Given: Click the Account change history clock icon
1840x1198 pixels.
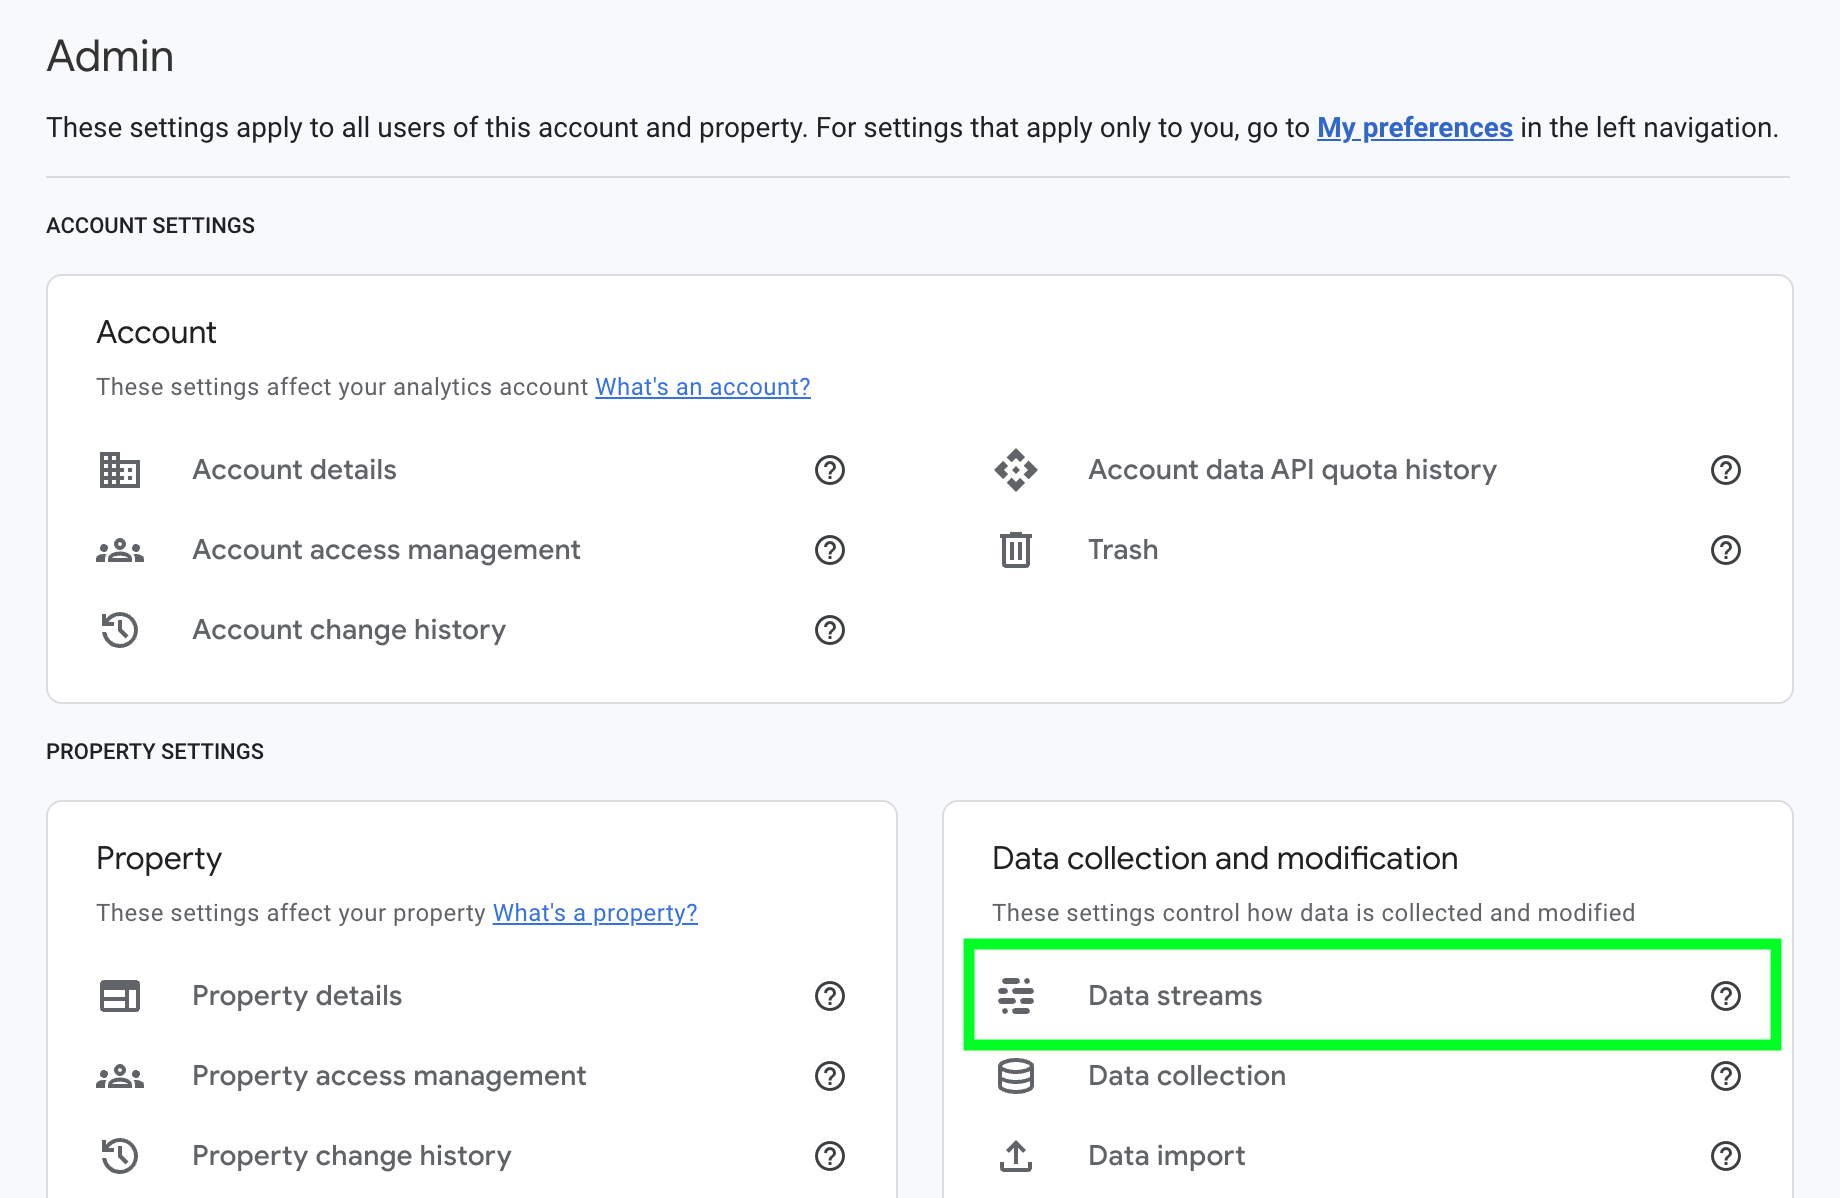Looking at the screenshot, I should [120, 630].
